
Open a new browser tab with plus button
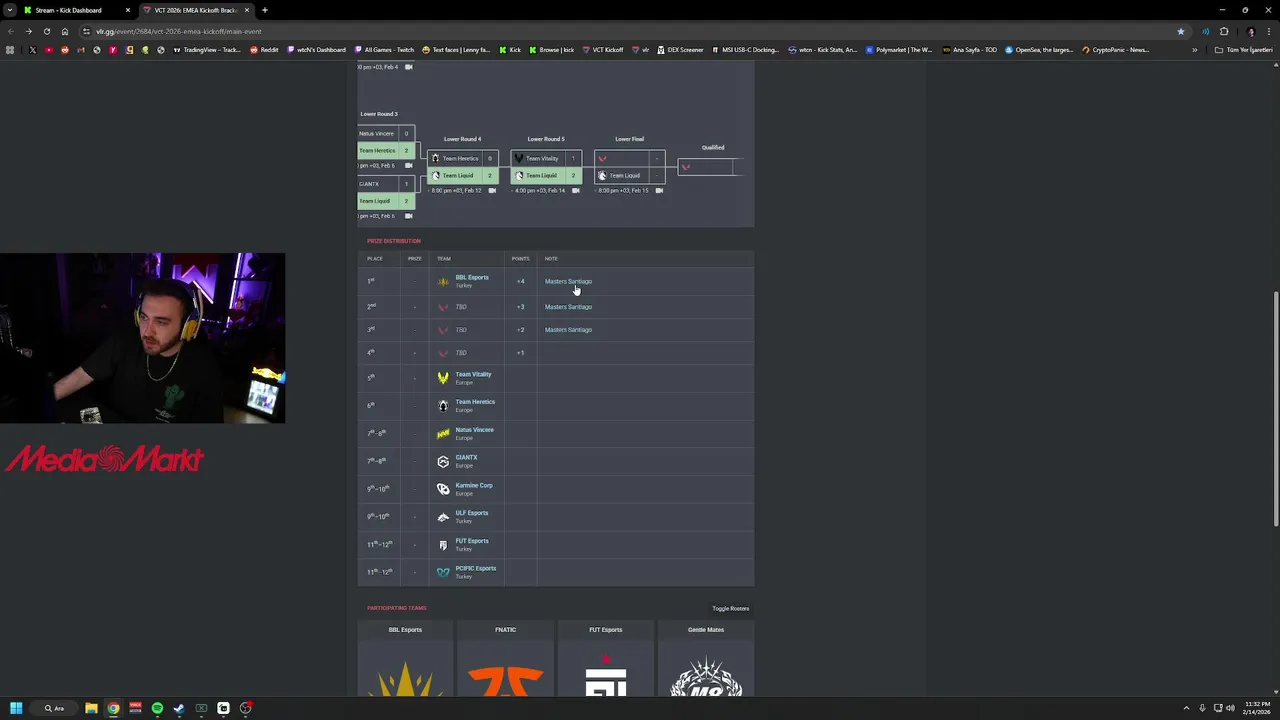click(265, 10)
